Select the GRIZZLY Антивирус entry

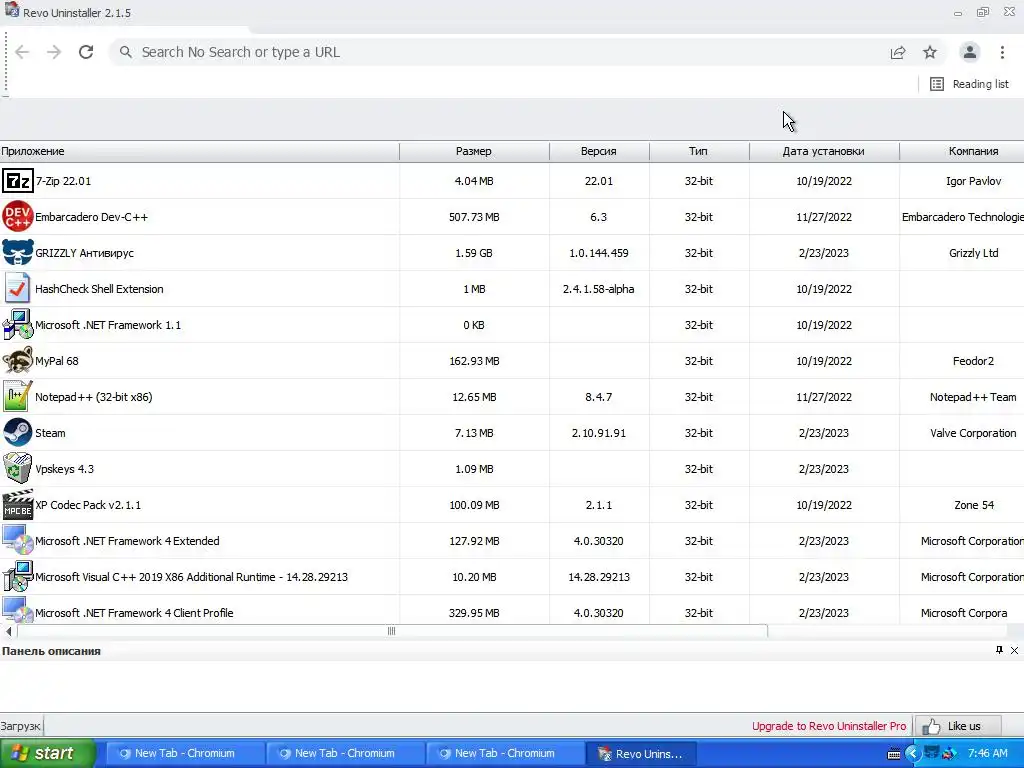coord(84,253)
